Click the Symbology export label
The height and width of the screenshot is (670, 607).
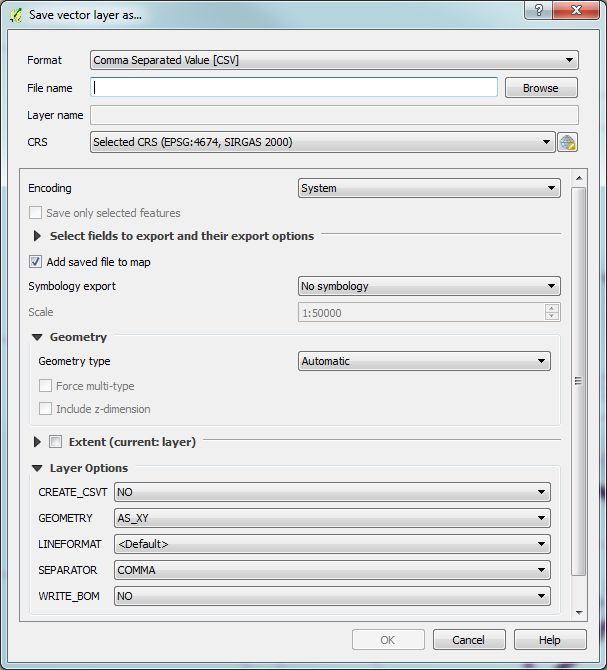coord(72,286)
